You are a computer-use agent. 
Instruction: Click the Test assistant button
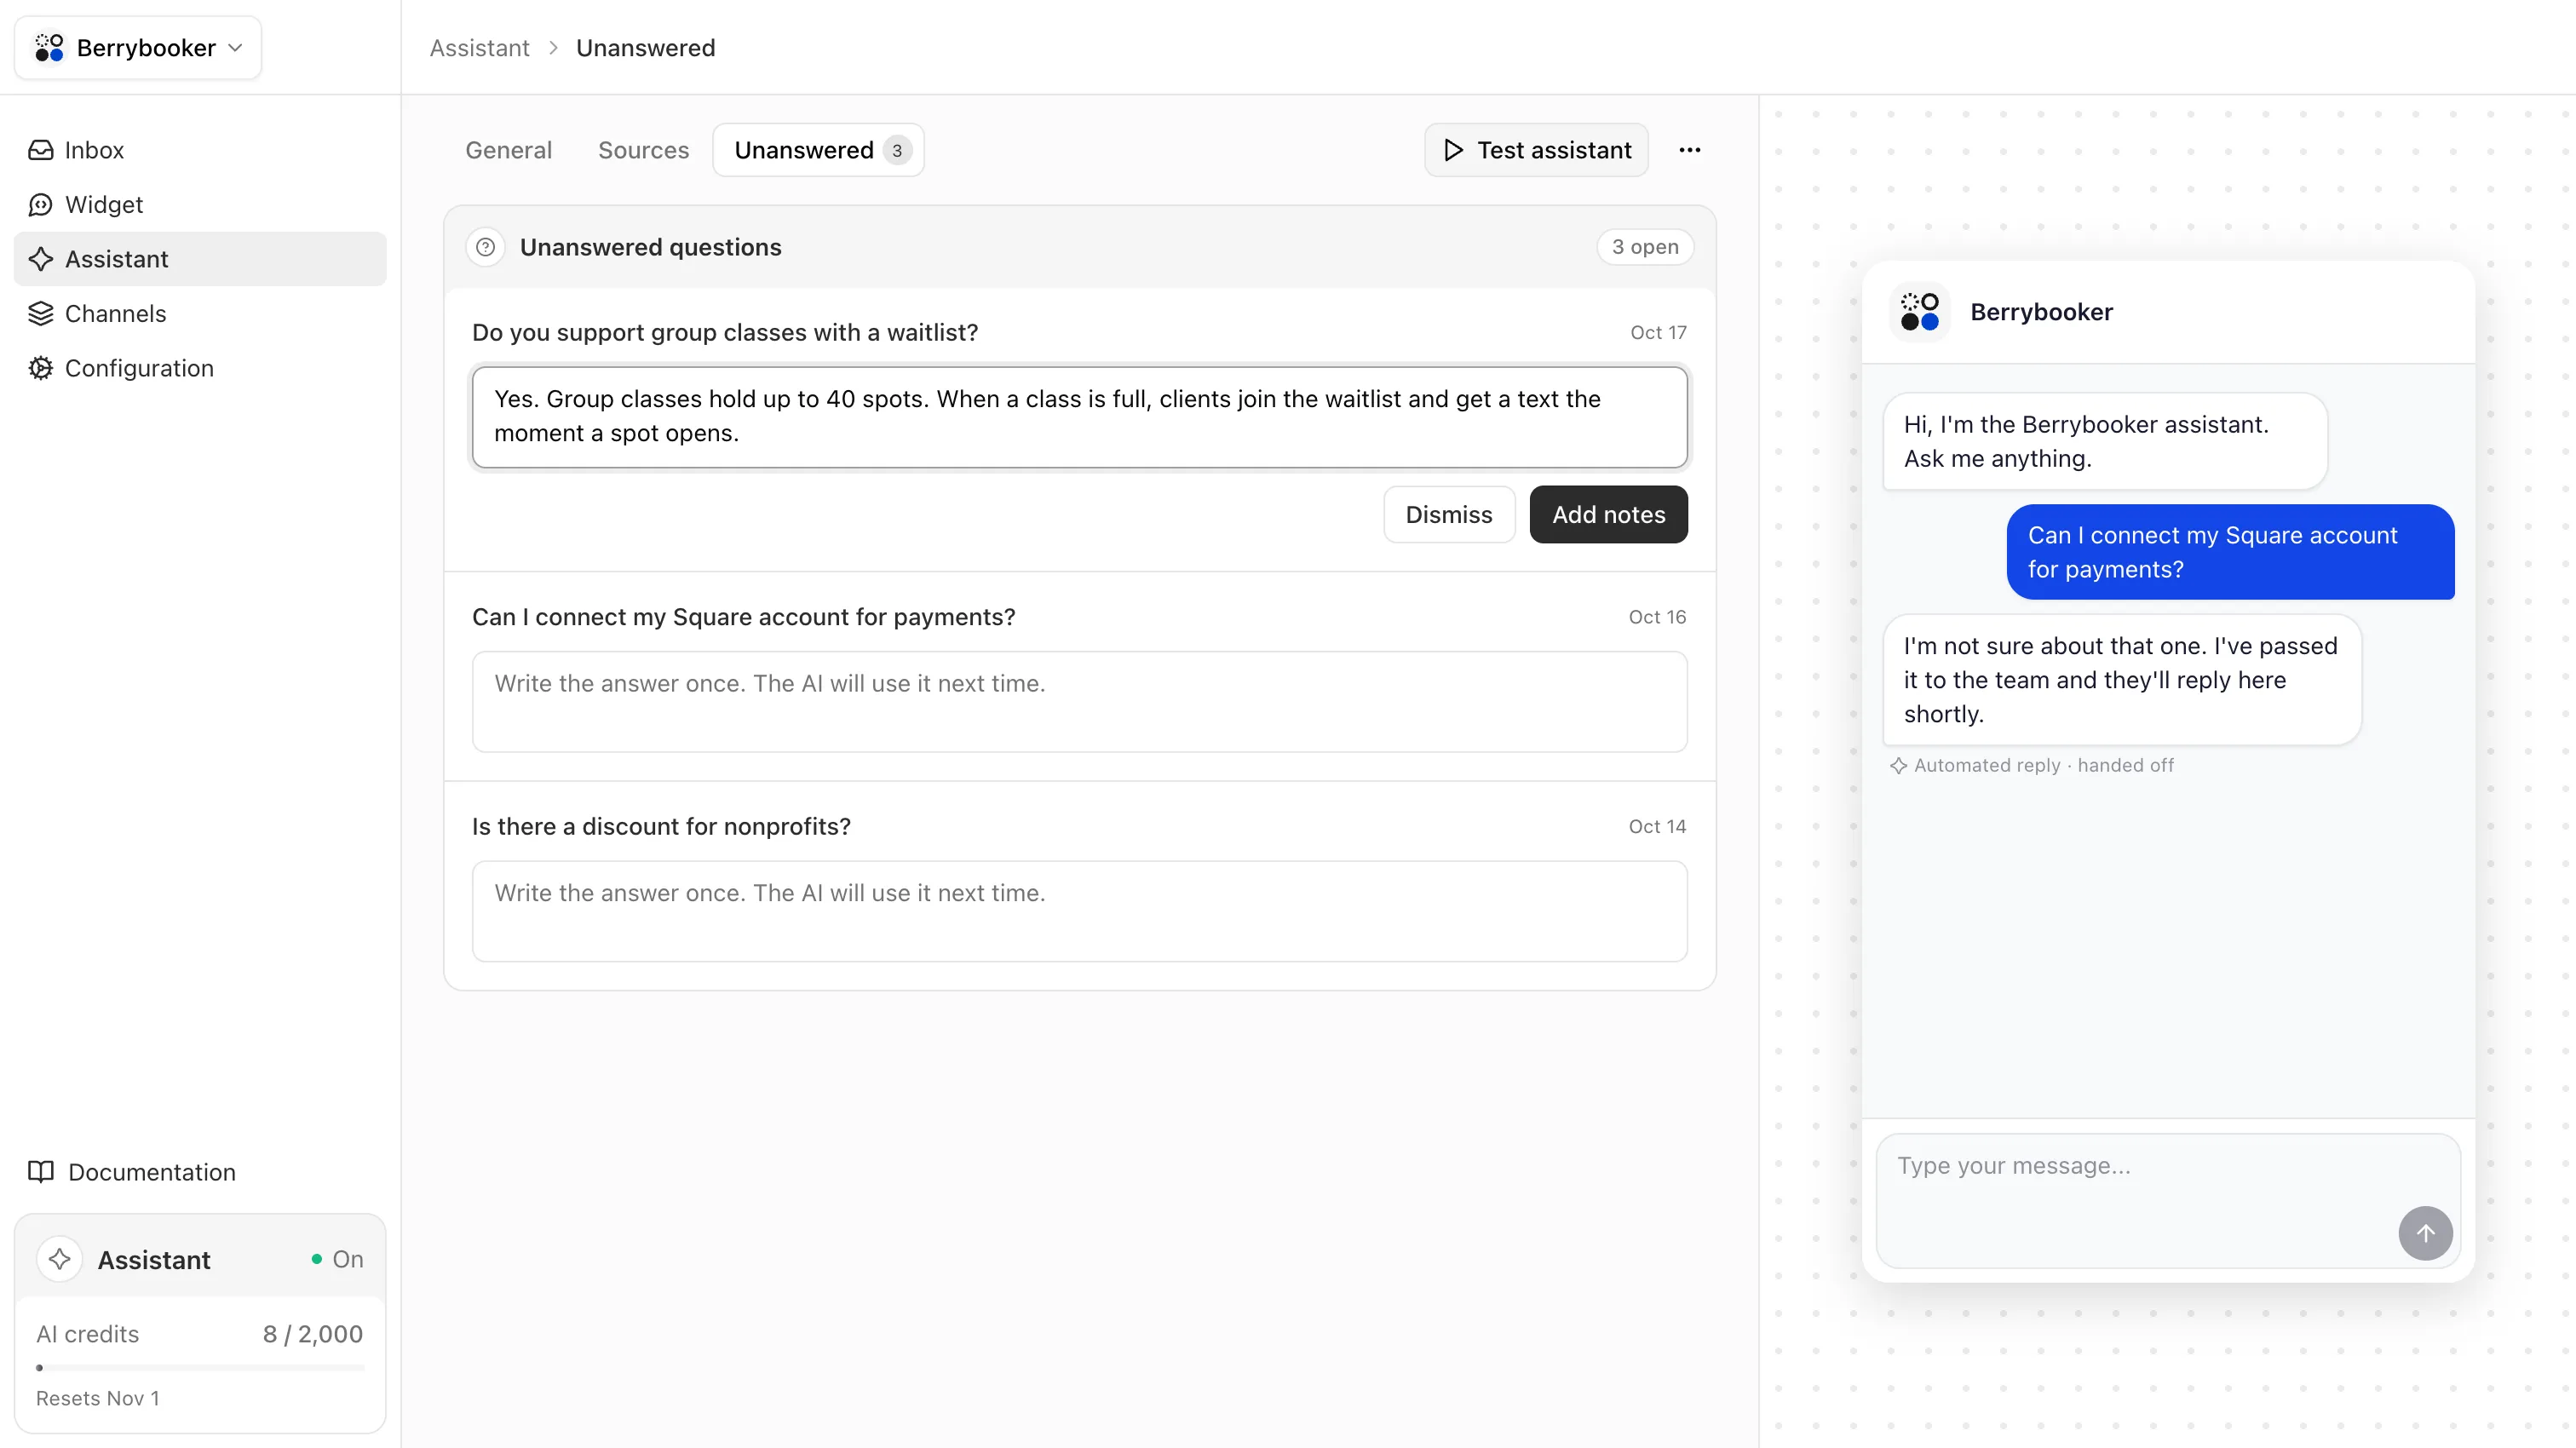(x=1536, y=150)
